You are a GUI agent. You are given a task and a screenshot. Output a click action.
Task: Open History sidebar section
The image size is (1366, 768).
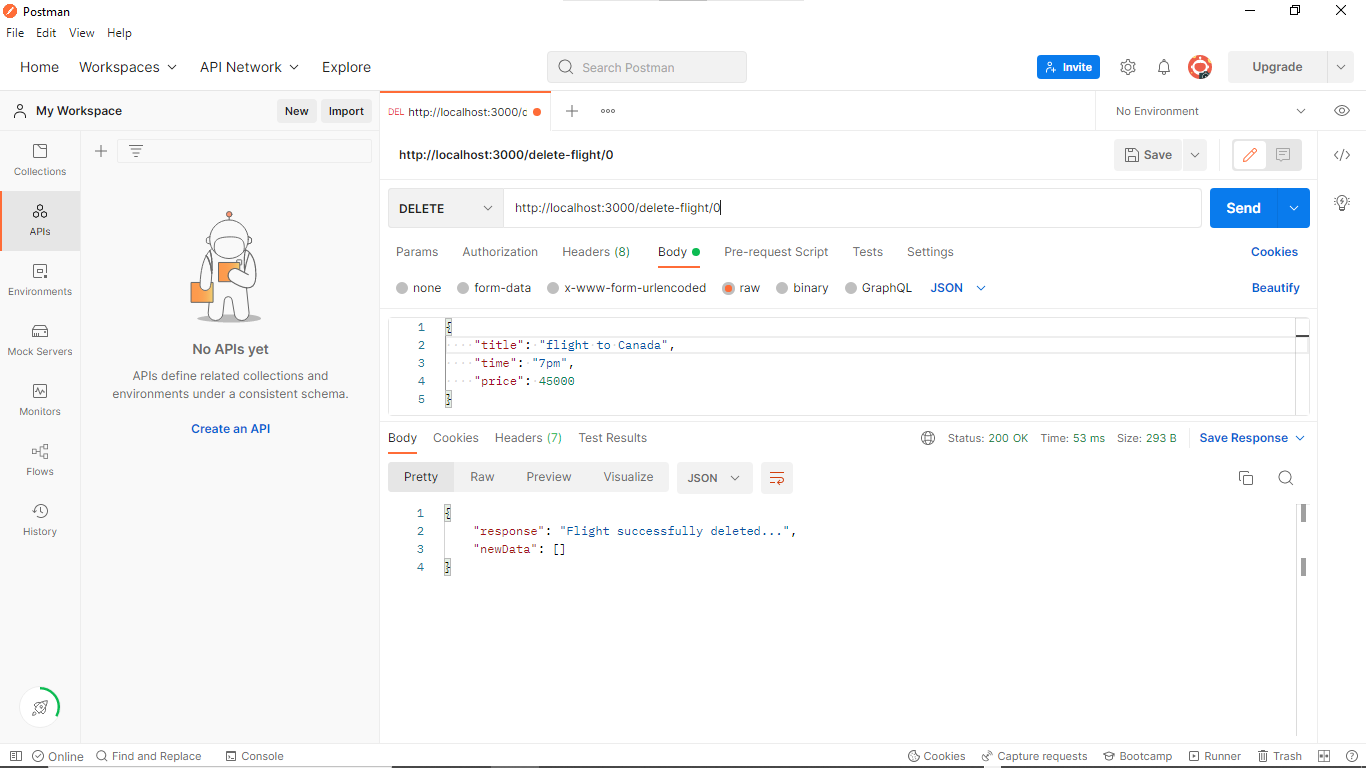[40, 521]
